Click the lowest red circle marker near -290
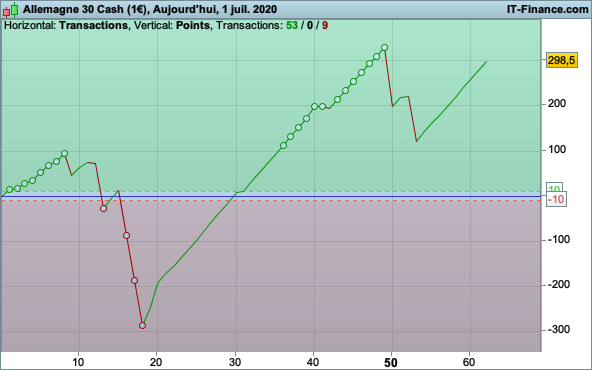This screenshot has height=370, width=592. (x=142, y=325)
